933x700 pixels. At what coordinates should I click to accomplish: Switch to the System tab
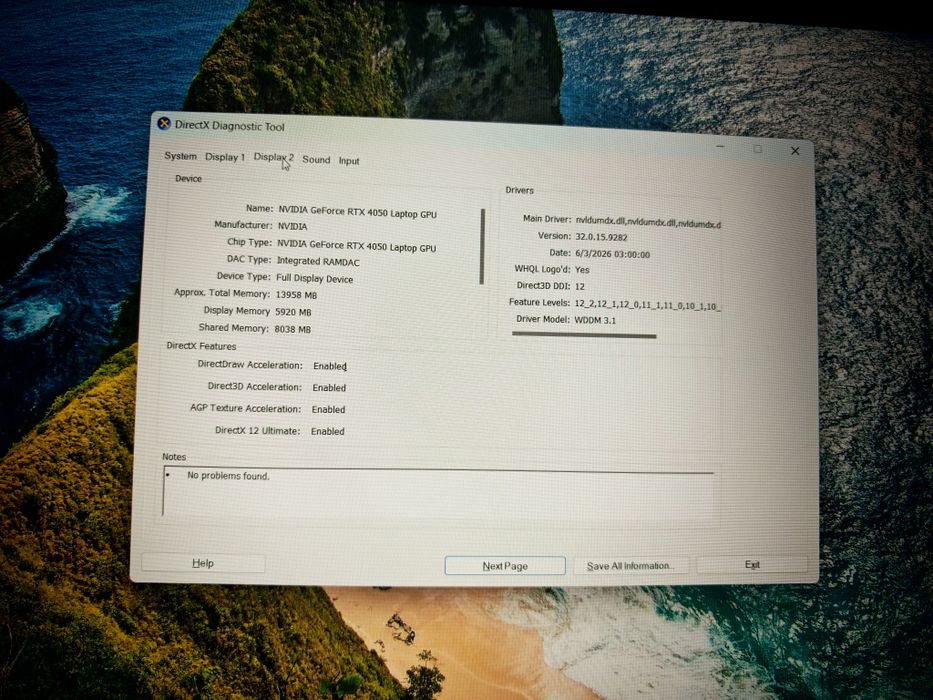(180, 156)
